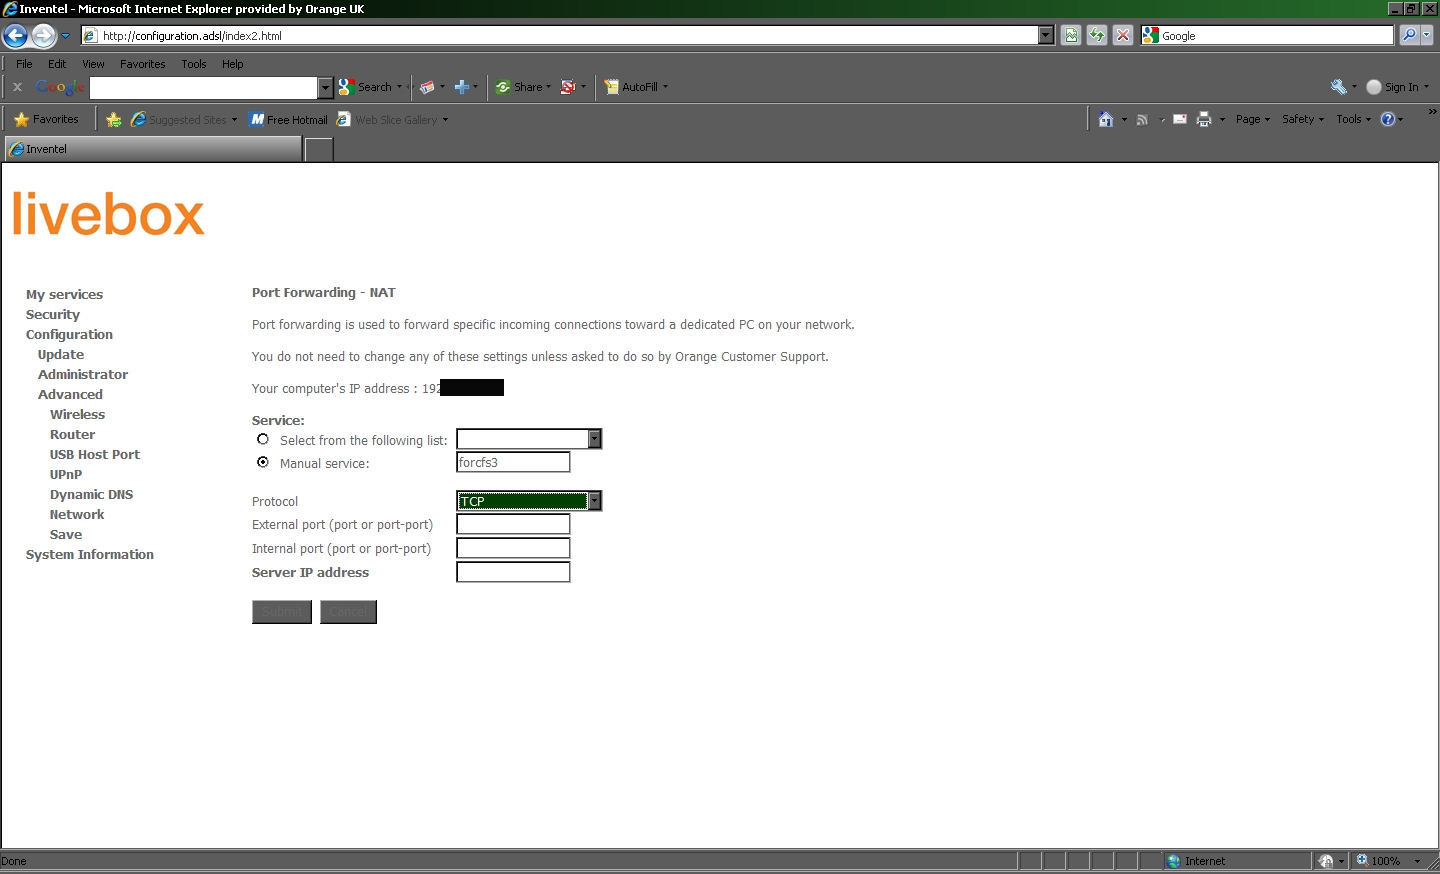This screenshot has width=1440, height=874.
Task: Click the popup blocker icon
Action: pyautogui.click(x=568, y=87)
